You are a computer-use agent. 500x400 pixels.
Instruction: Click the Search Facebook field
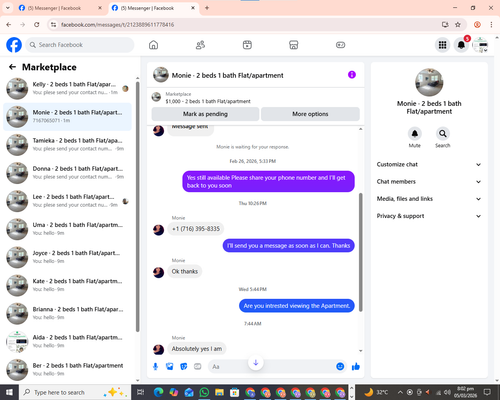(80, 45)
